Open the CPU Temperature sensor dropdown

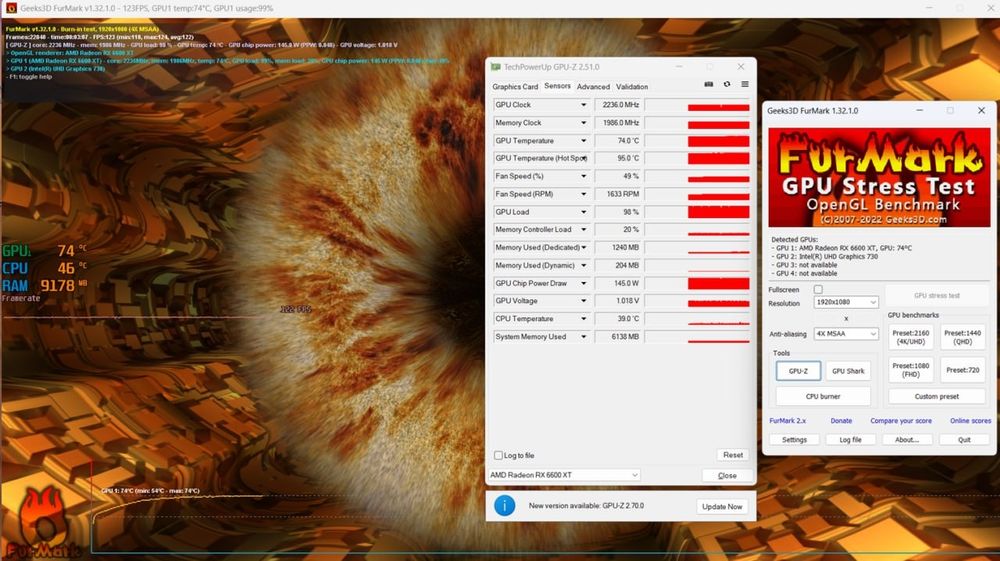tap(583, 319)
